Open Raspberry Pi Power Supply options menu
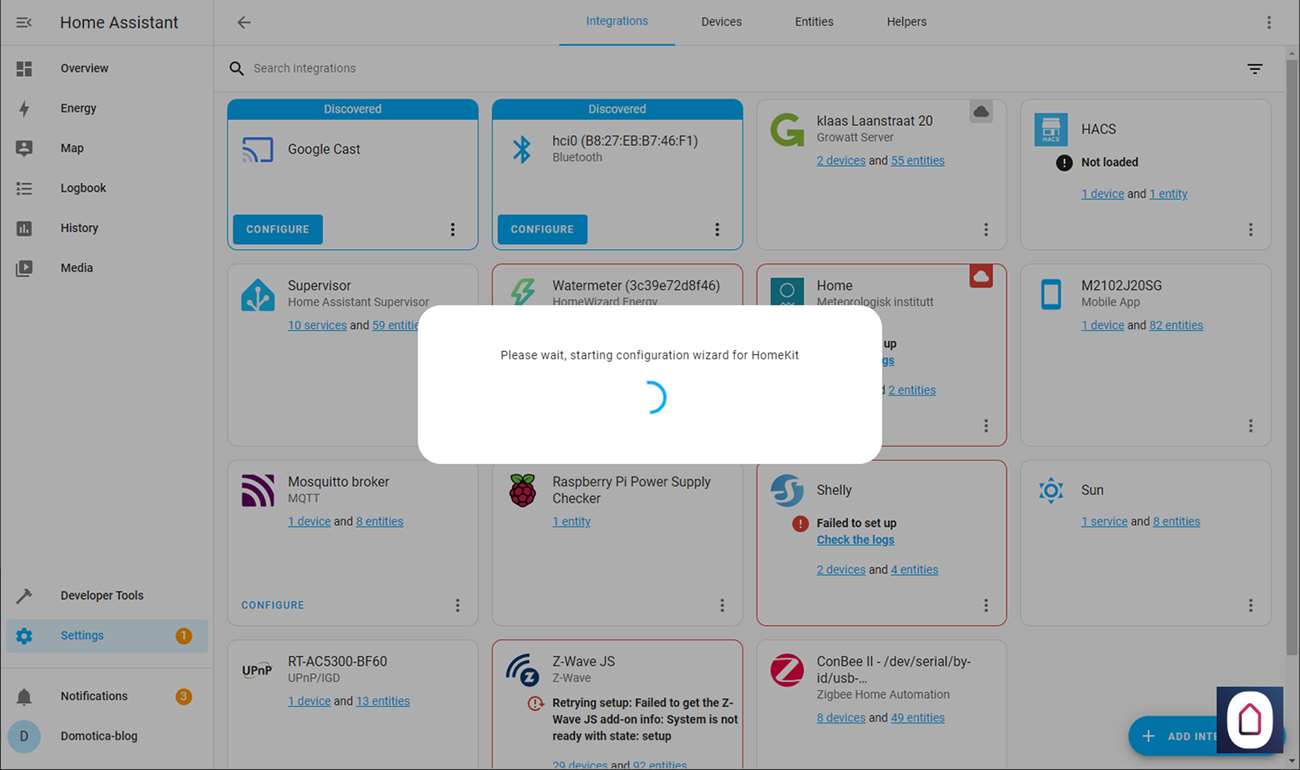The height and width of the screenshot is (770, 1300). pos(722,606)
